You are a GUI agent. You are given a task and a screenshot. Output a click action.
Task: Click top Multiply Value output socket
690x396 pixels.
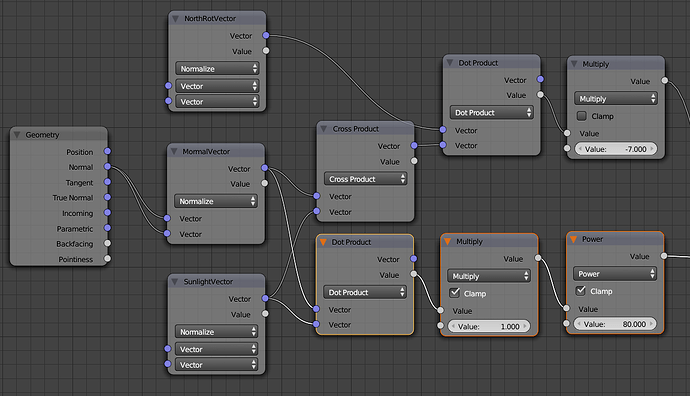(x=665, y=81)
